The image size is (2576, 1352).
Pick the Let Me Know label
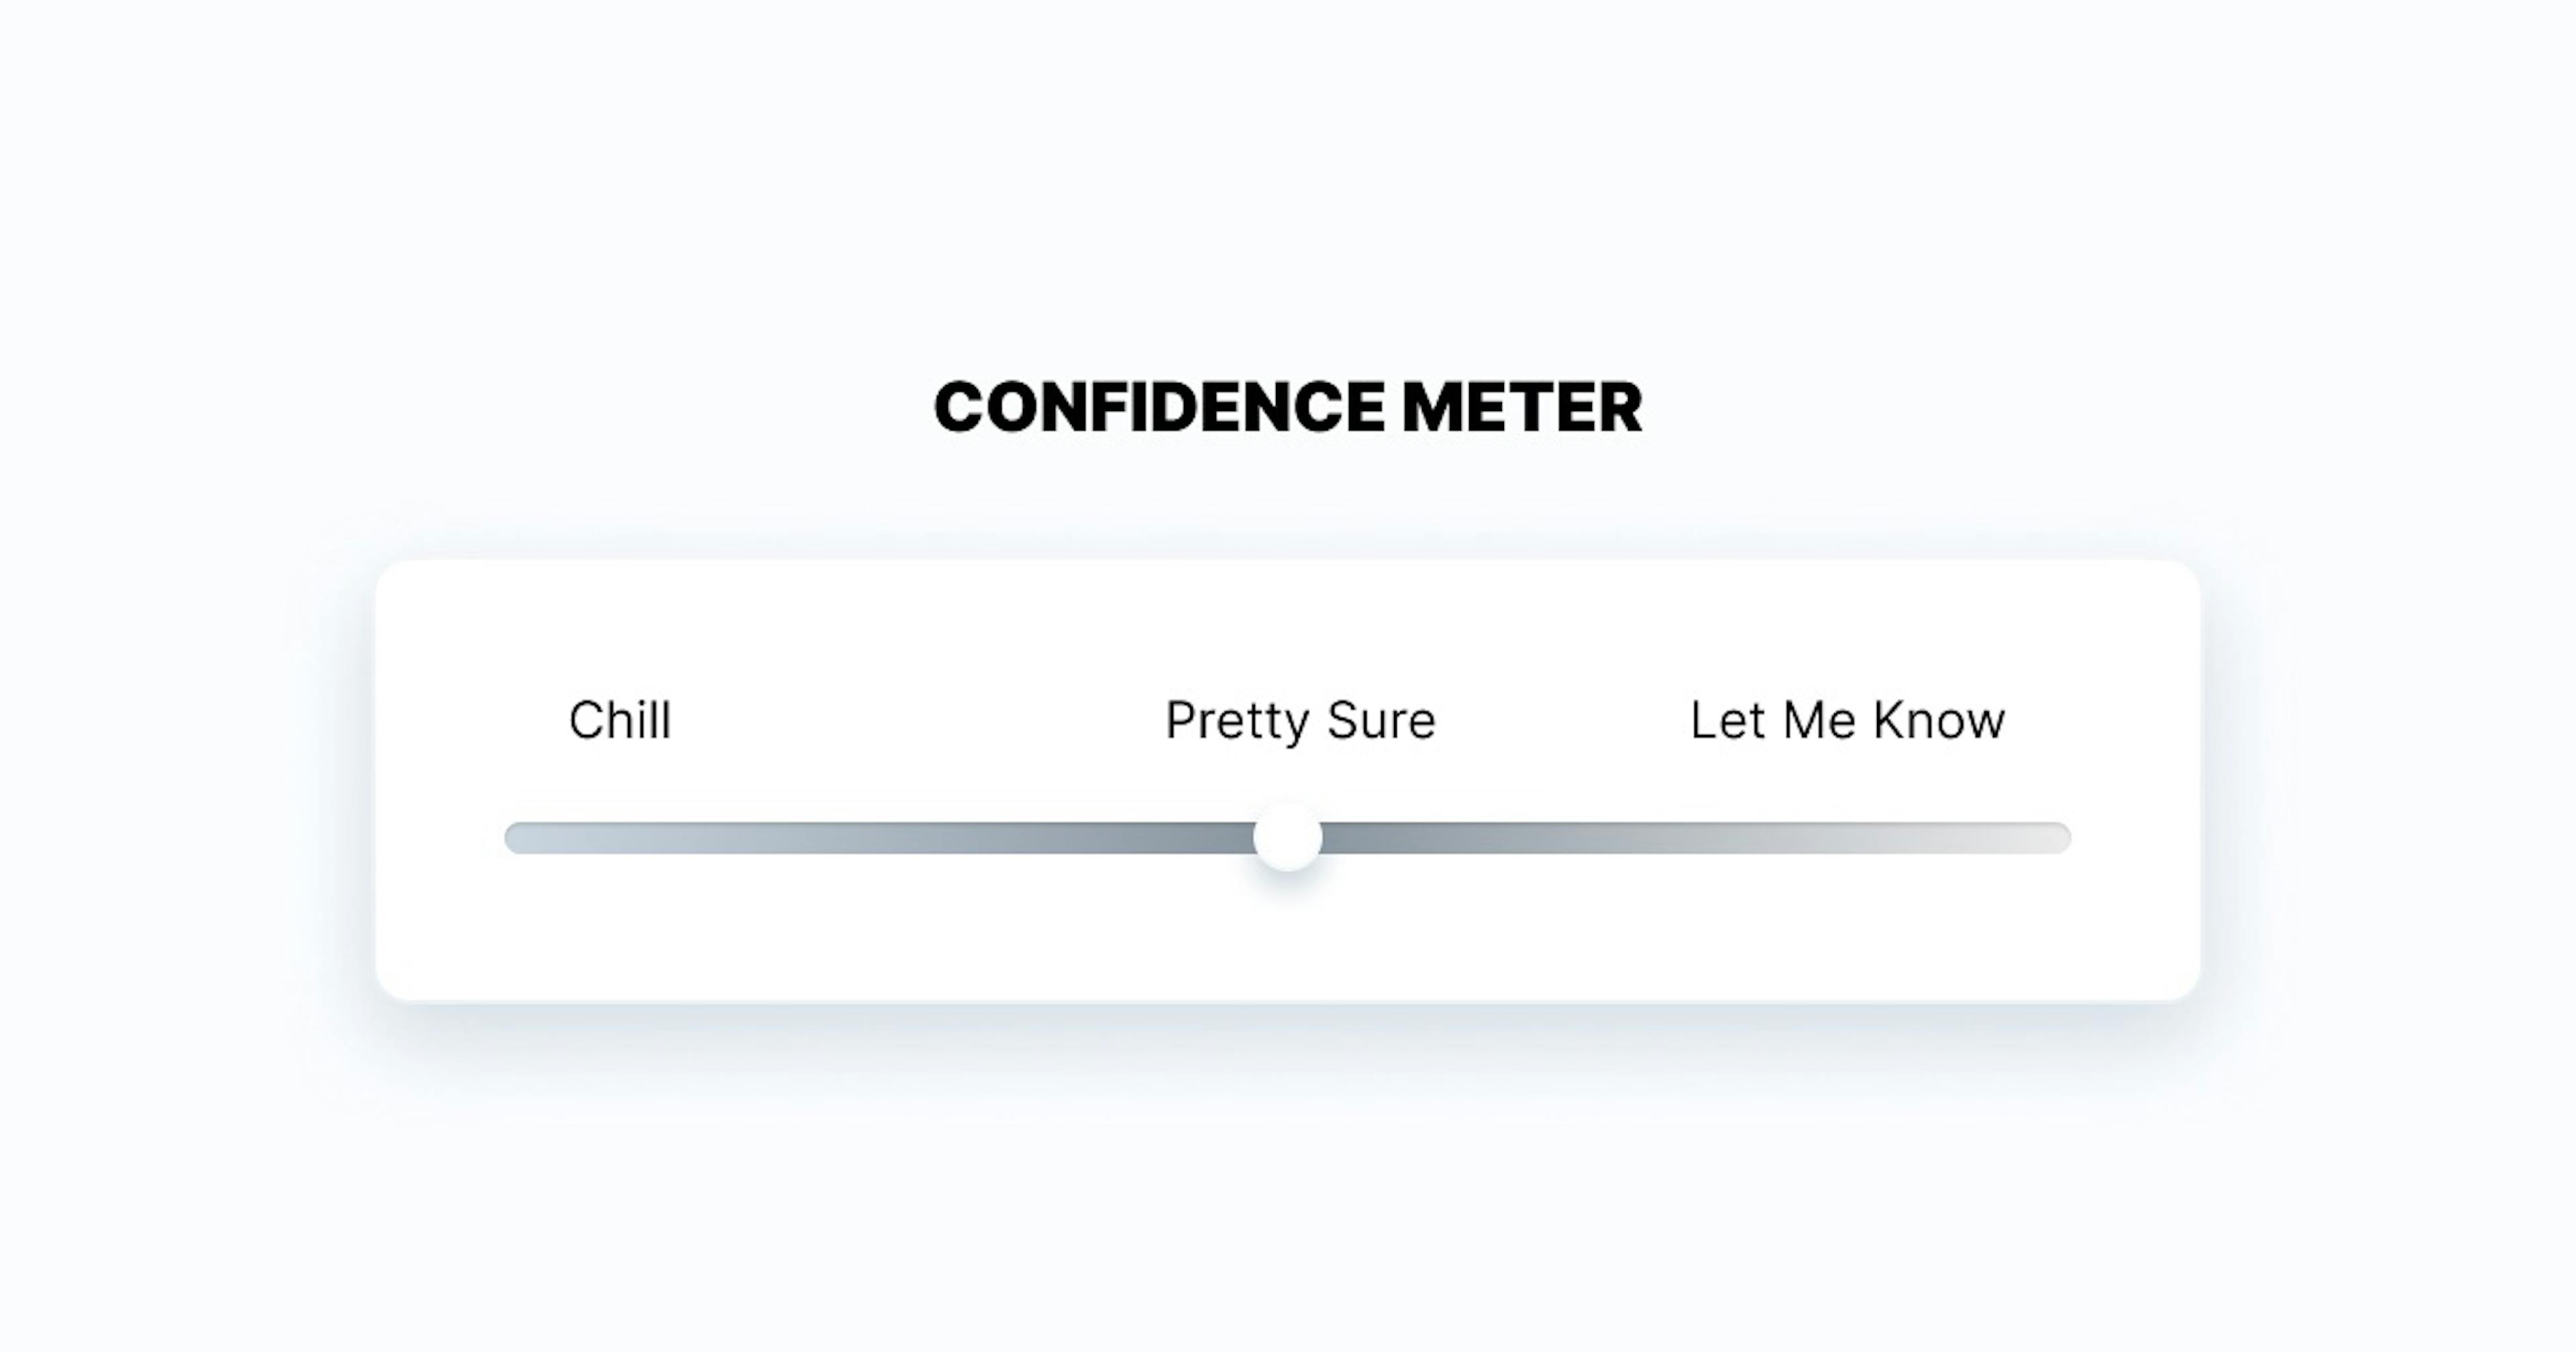point(1847,720)
